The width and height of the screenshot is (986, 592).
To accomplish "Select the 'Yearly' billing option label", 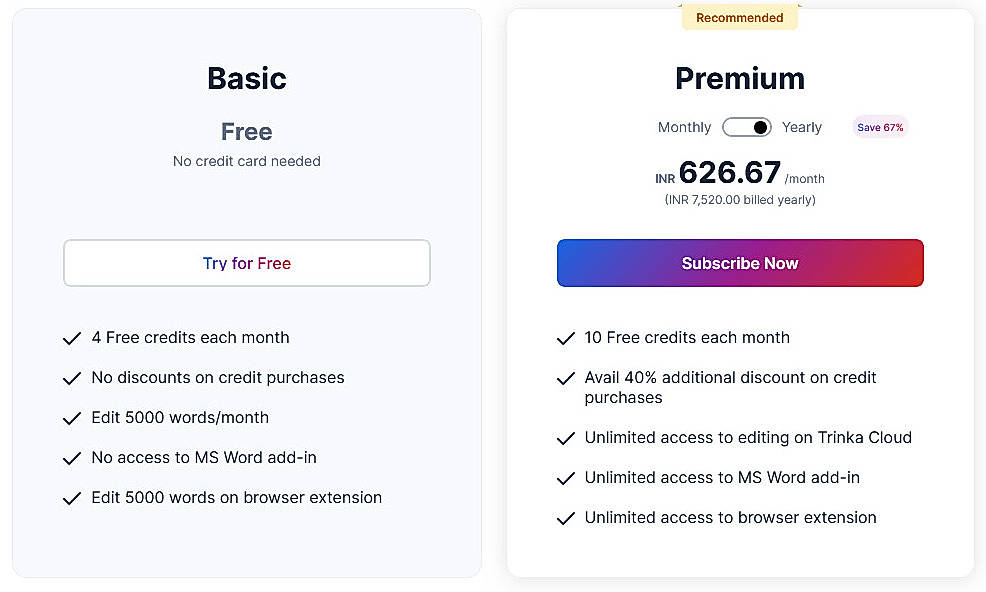I will pos(802,127).
